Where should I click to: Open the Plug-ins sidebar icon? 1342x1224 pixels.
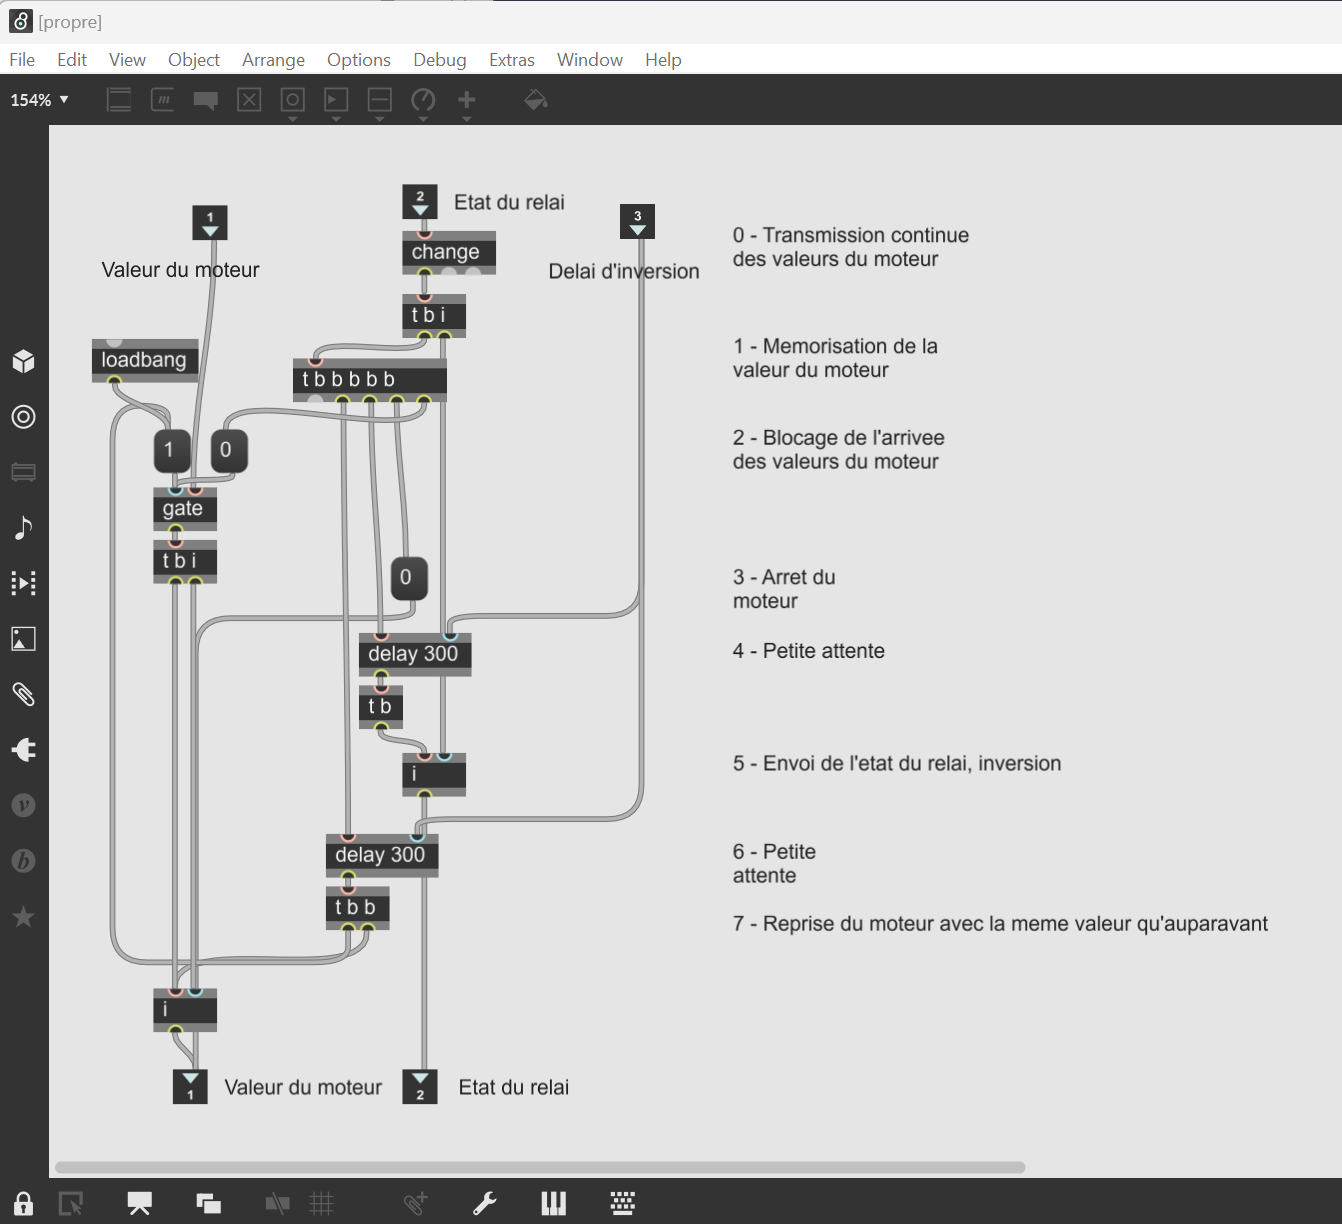click(24, 750)
